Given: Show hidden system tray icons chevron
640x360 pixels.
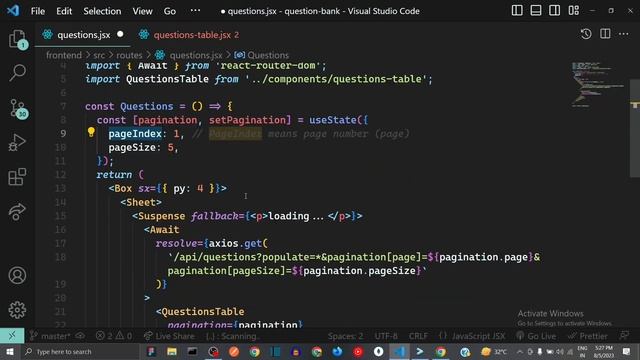Looking at the screenshot, I should coord(520,351).
